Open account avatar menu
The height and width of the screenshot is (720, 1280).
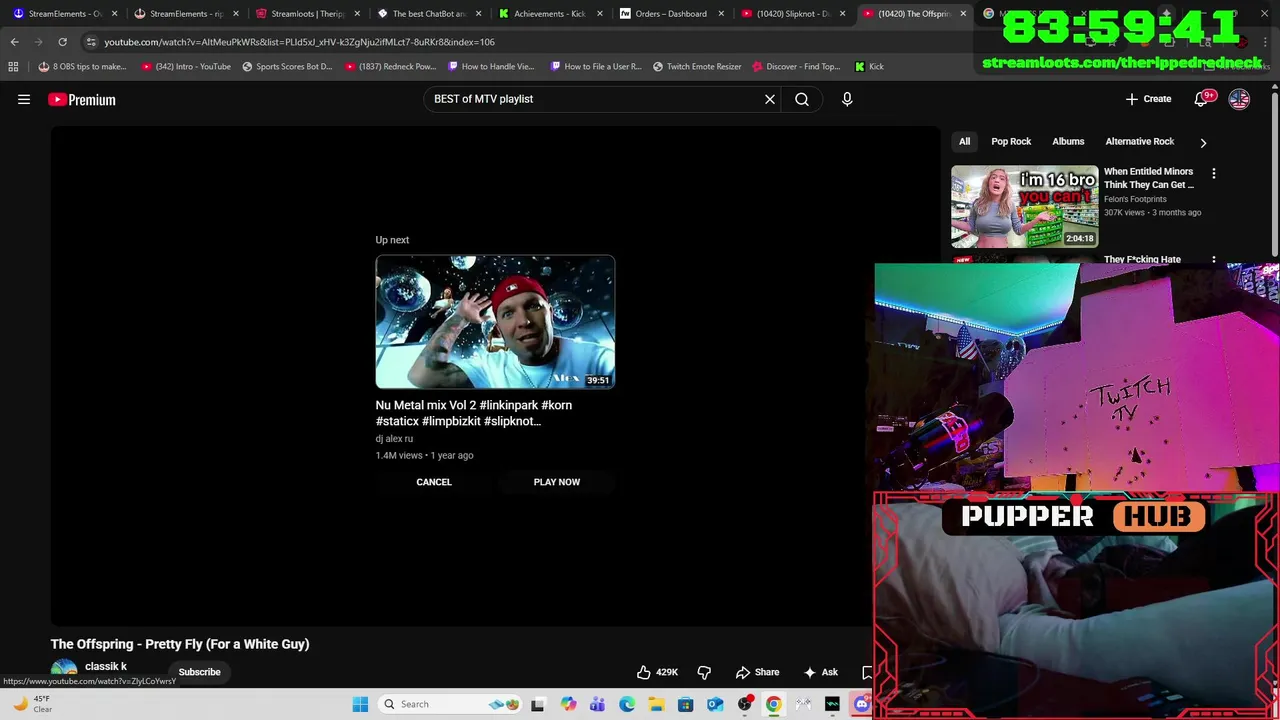point(1239,99)
